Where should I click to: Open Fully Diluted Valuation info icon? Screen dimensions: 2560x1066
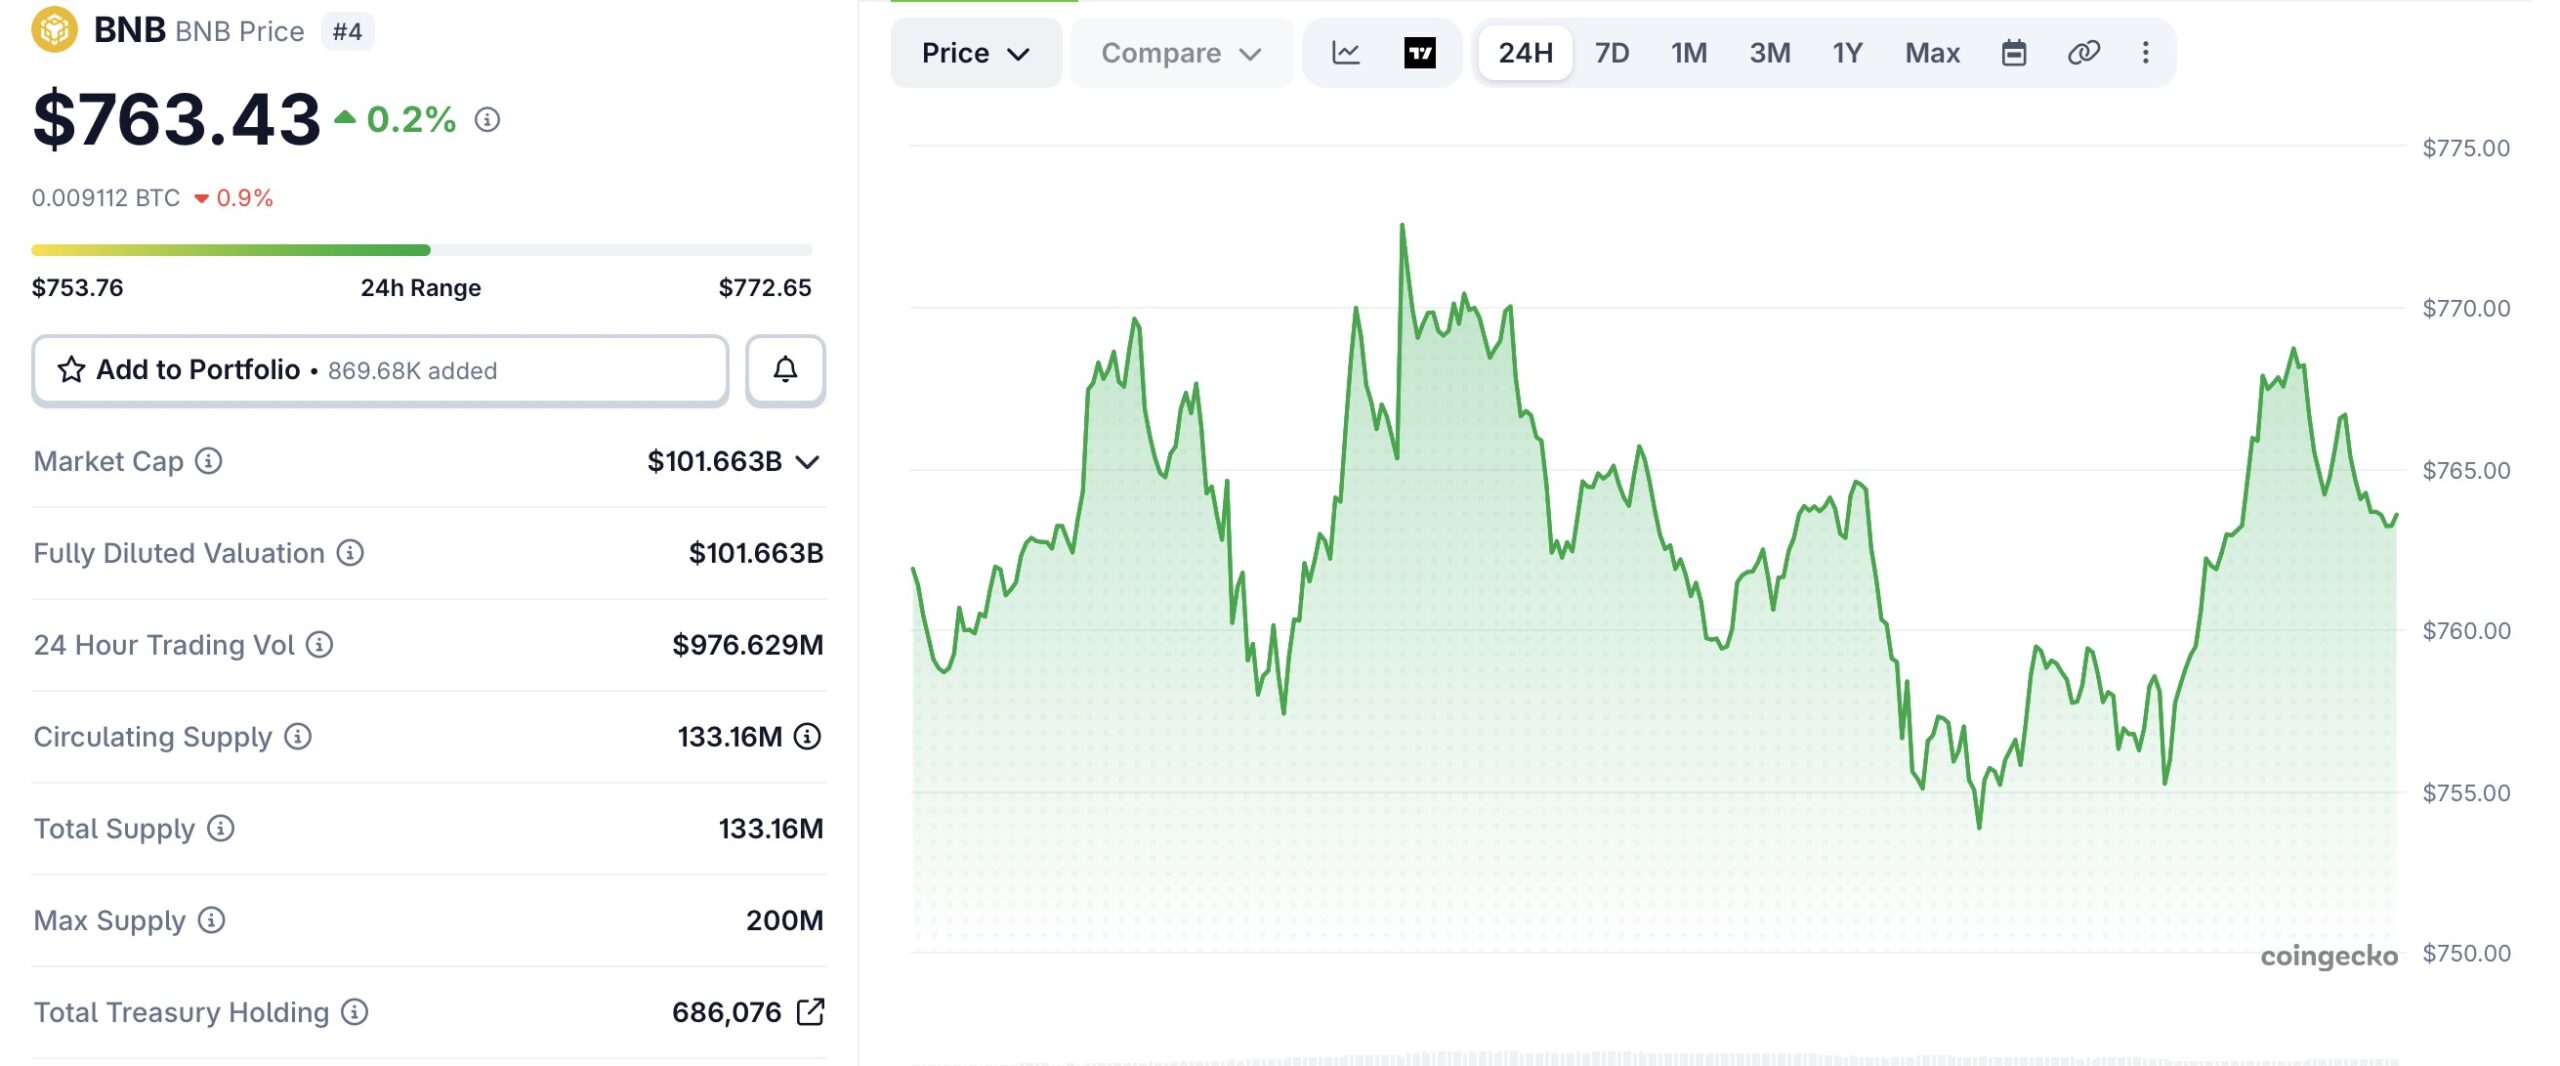(350, 553)
